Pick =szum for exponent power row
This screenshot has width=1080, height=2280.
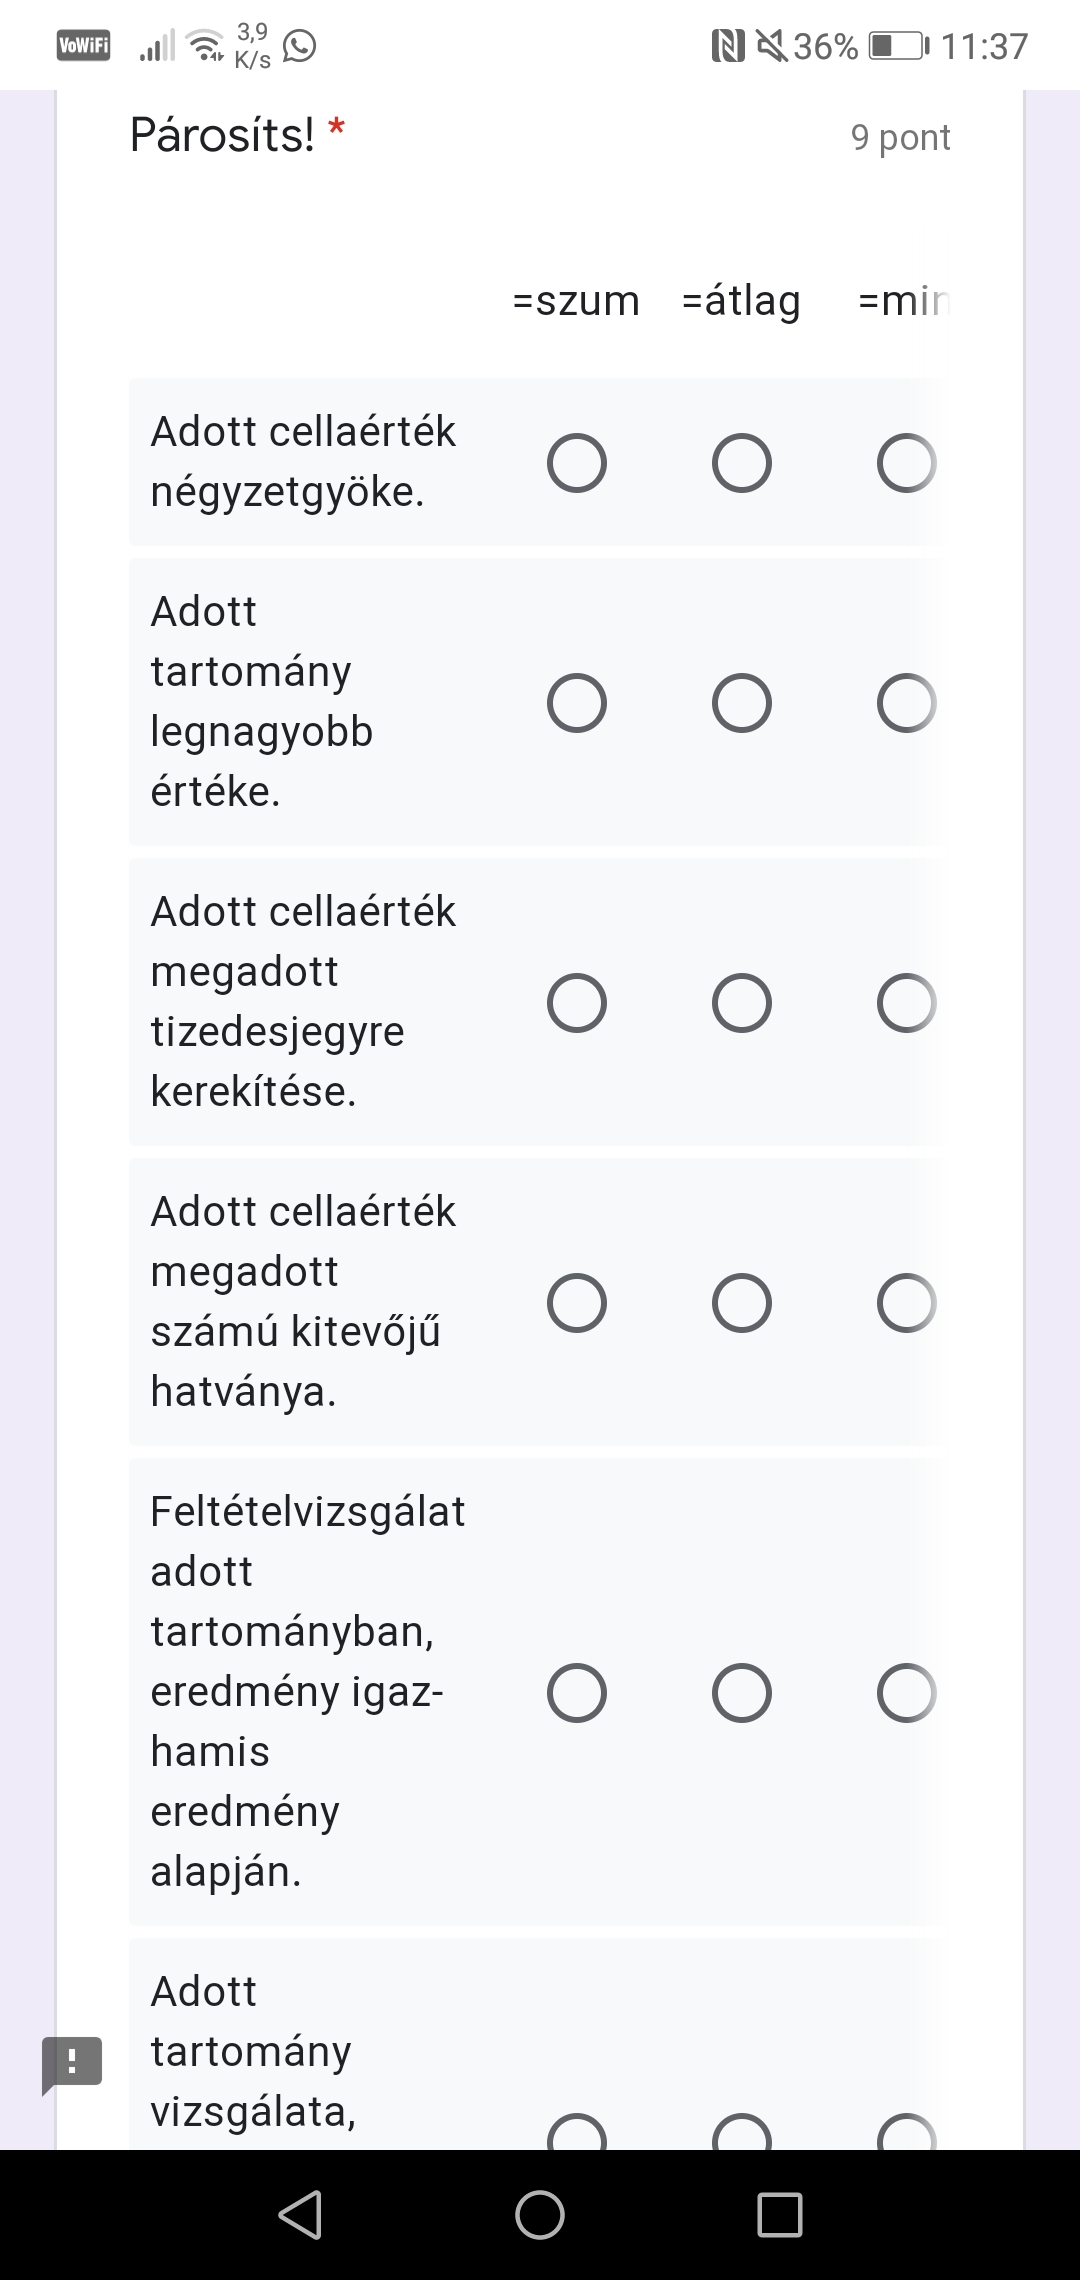click(x=577, y=1303)
